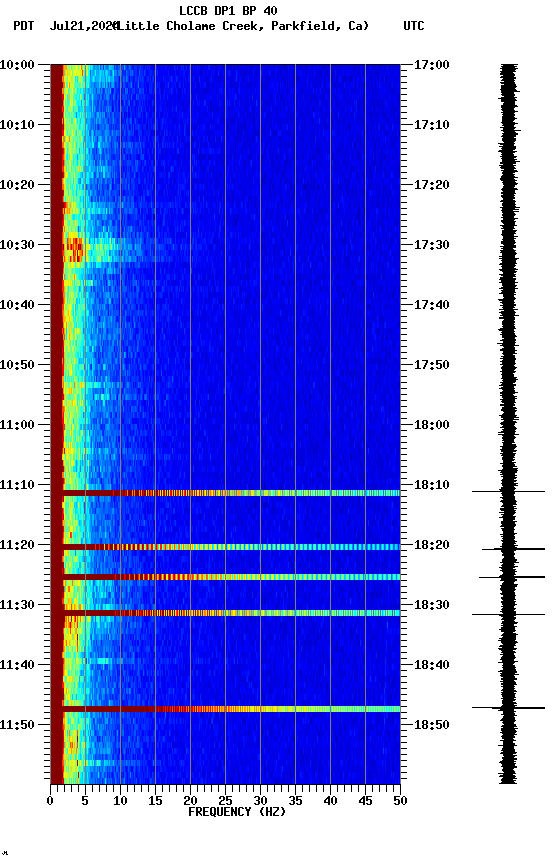The width and height of the screenshot is (552, 864).
Task: Click the "PDT" timezone label
Action: coord(24,26)
